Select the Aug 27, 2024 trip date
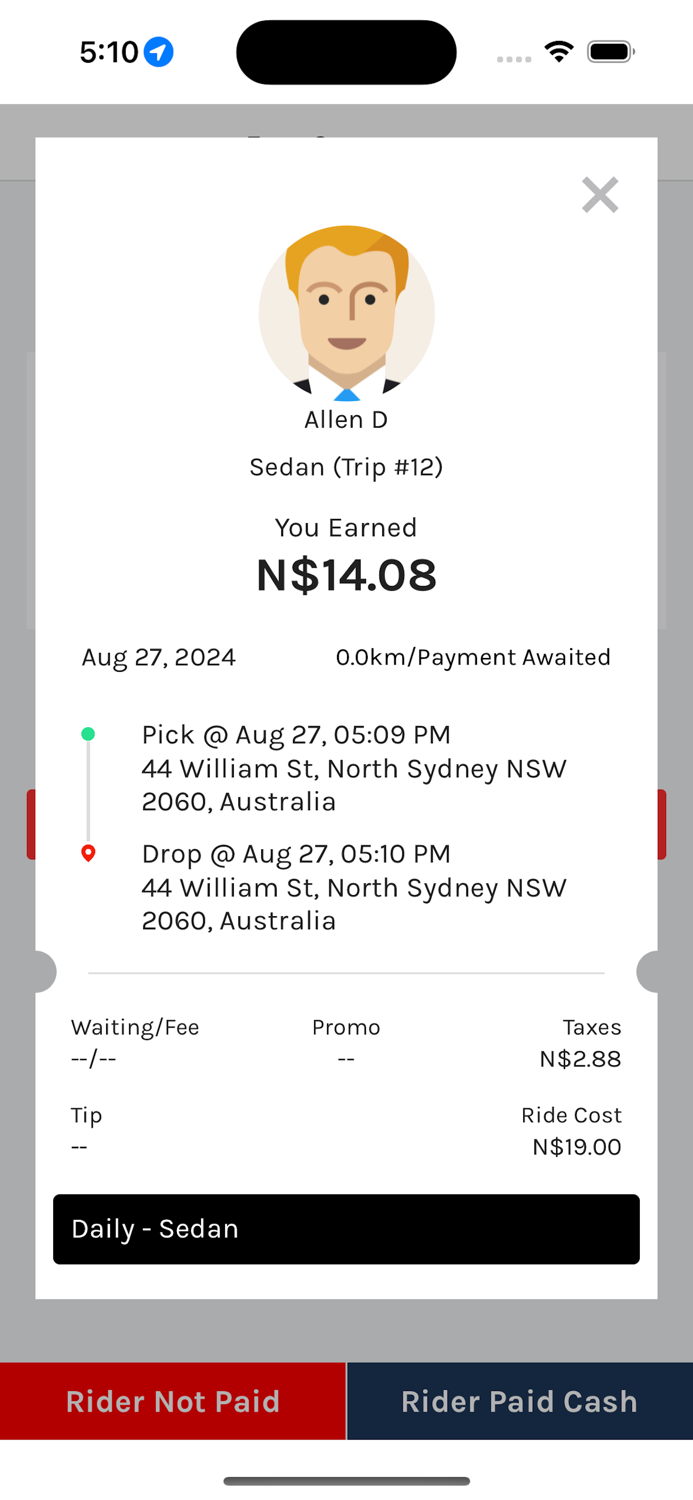The width and height of the screenshot is (693, 1500). [159, 657]
